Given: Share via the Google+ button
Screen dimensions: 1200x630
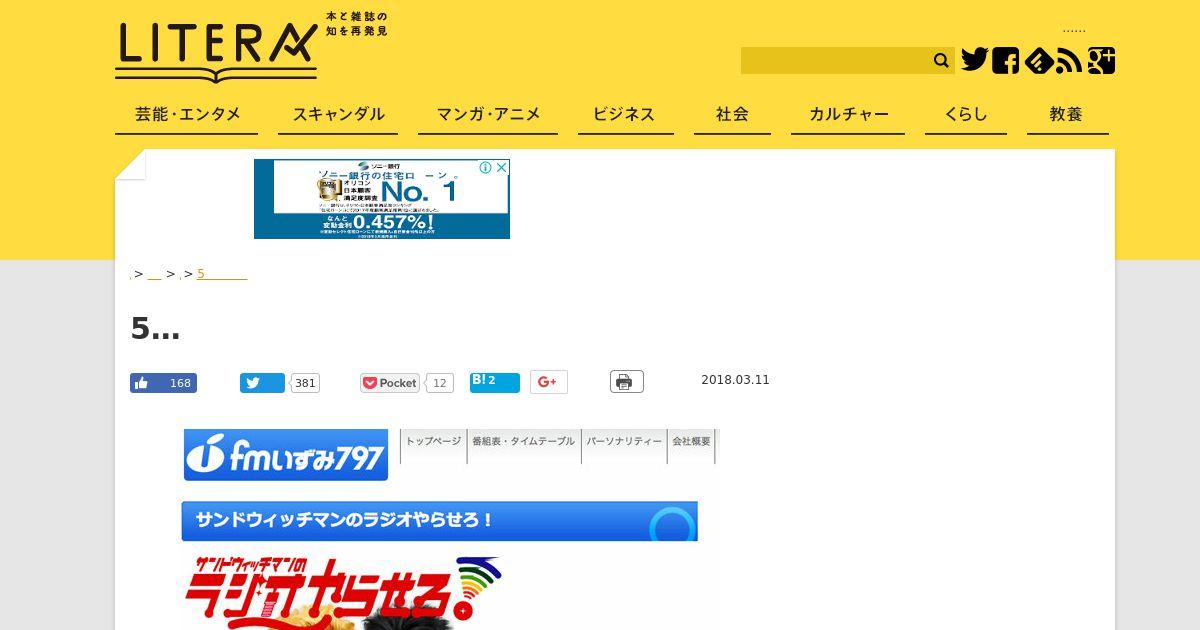Looking at the screenshot, I should point(549,382).
